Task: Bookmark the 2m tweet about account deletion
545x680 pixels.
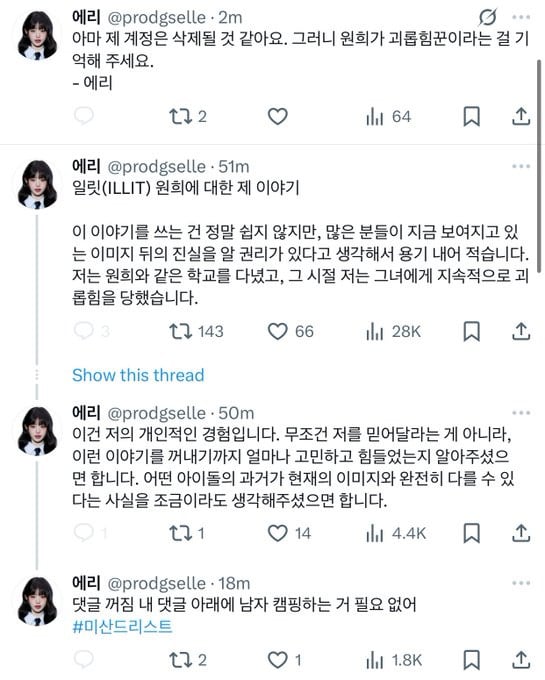Action: [x=472, y=117]
